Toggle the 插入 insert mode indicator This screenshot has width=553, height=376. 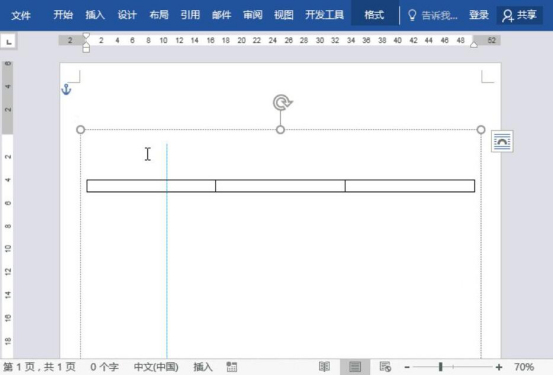[203, 367]
